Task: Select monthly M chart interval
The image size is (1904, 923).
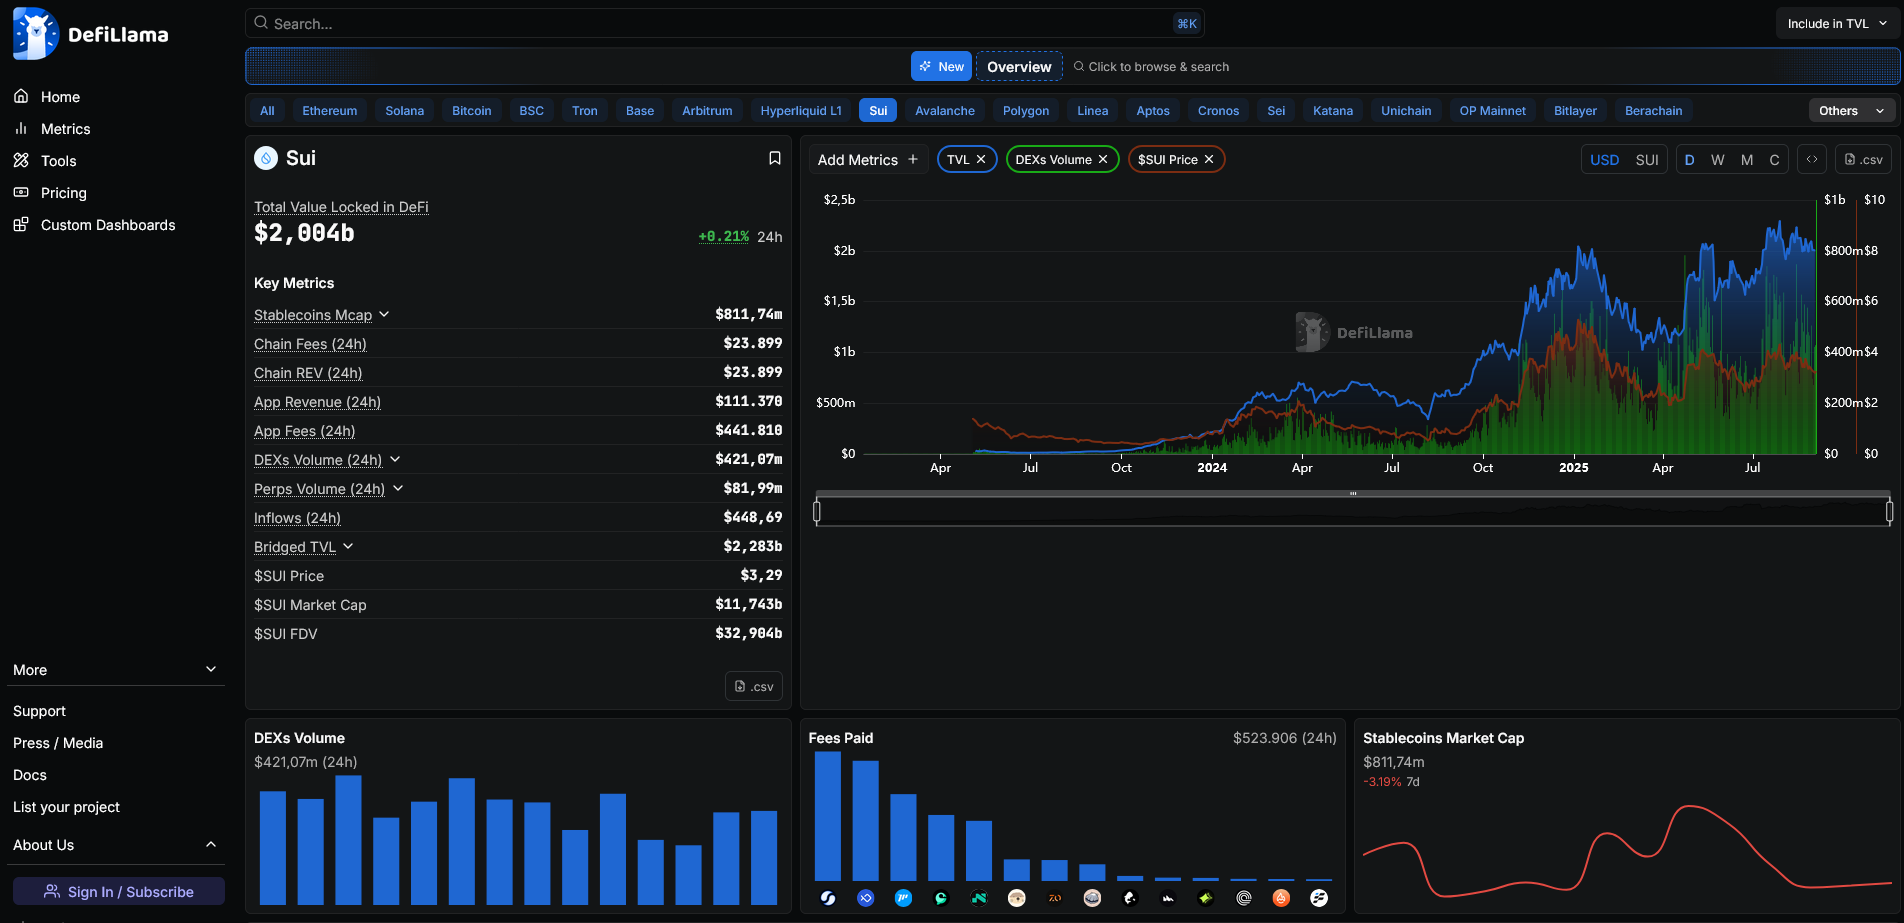Action: pyautogui.click(x=1747, y=159)
